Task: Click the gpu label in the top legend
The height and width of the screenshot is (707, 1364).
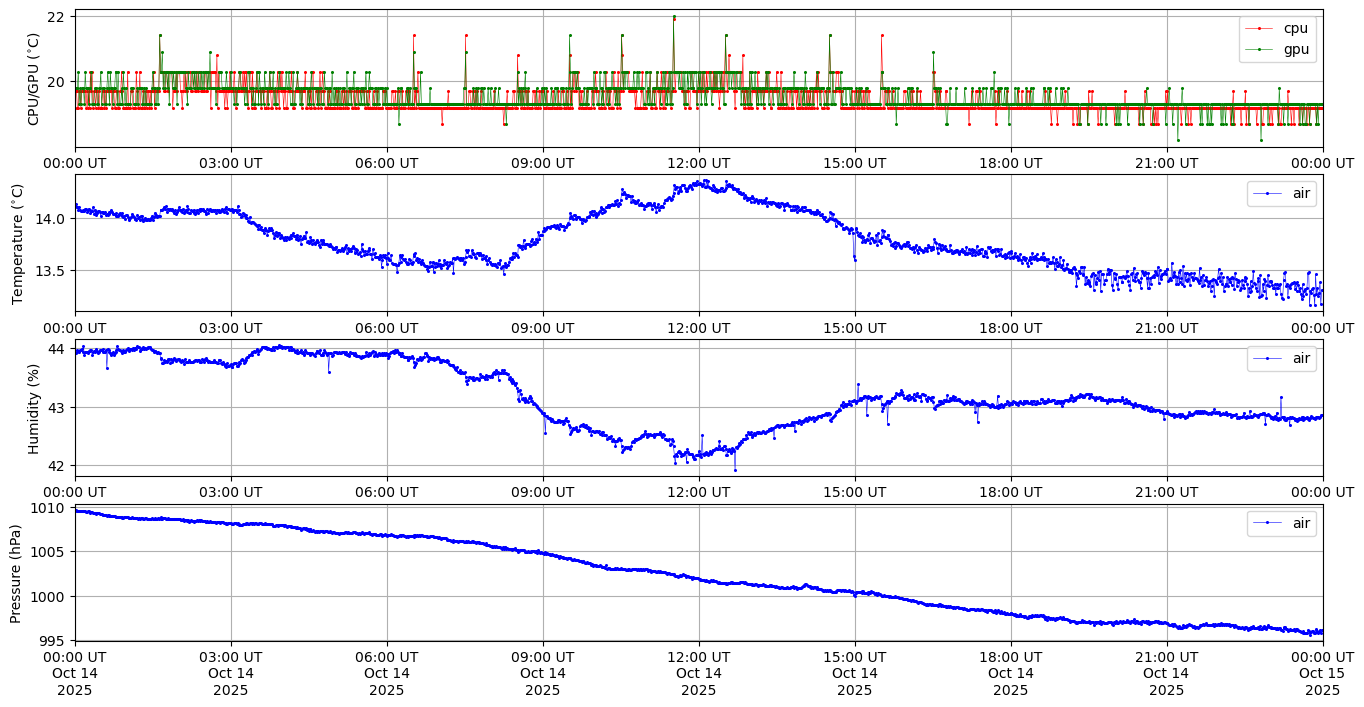Action: pos(1296,49)
